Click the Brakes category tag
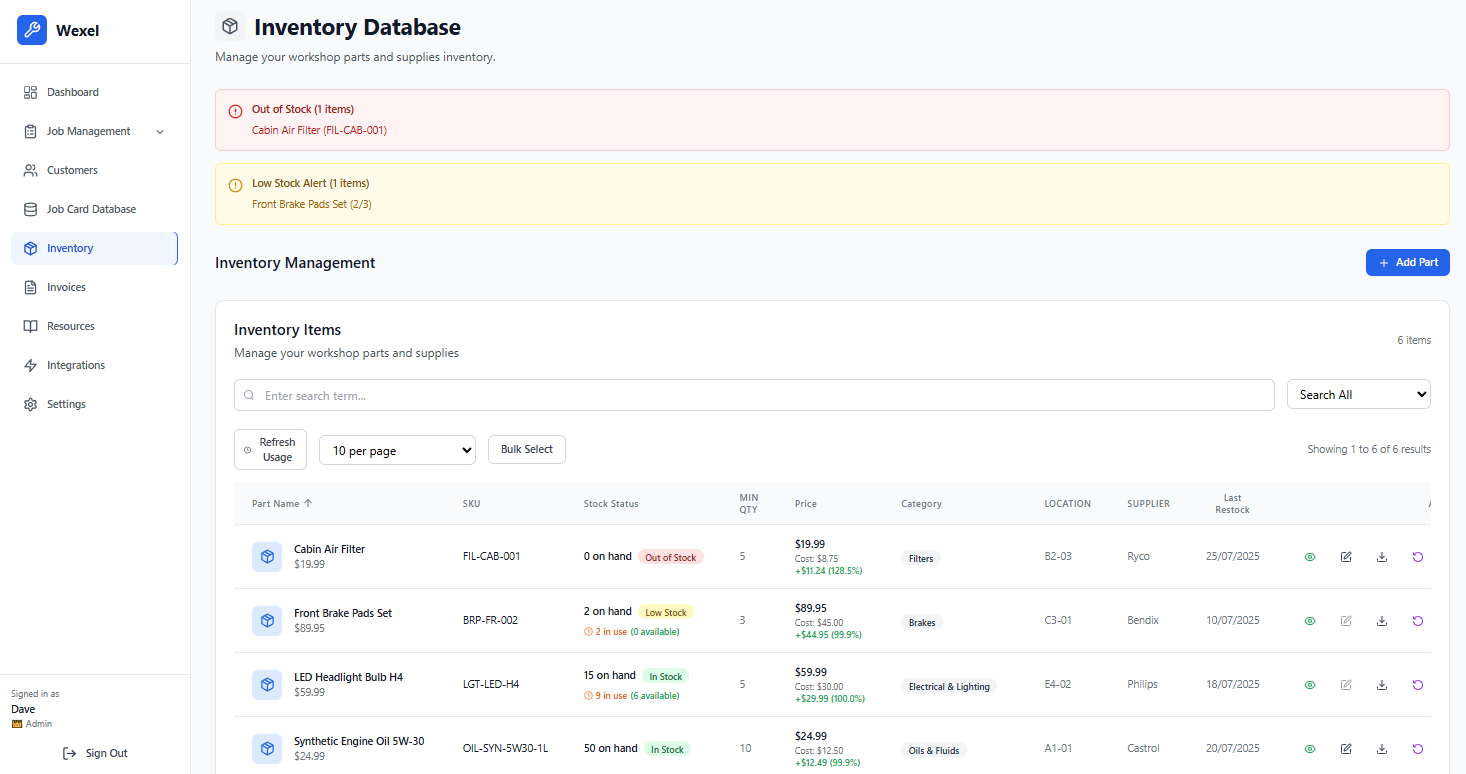 click(x=922, y=622)
